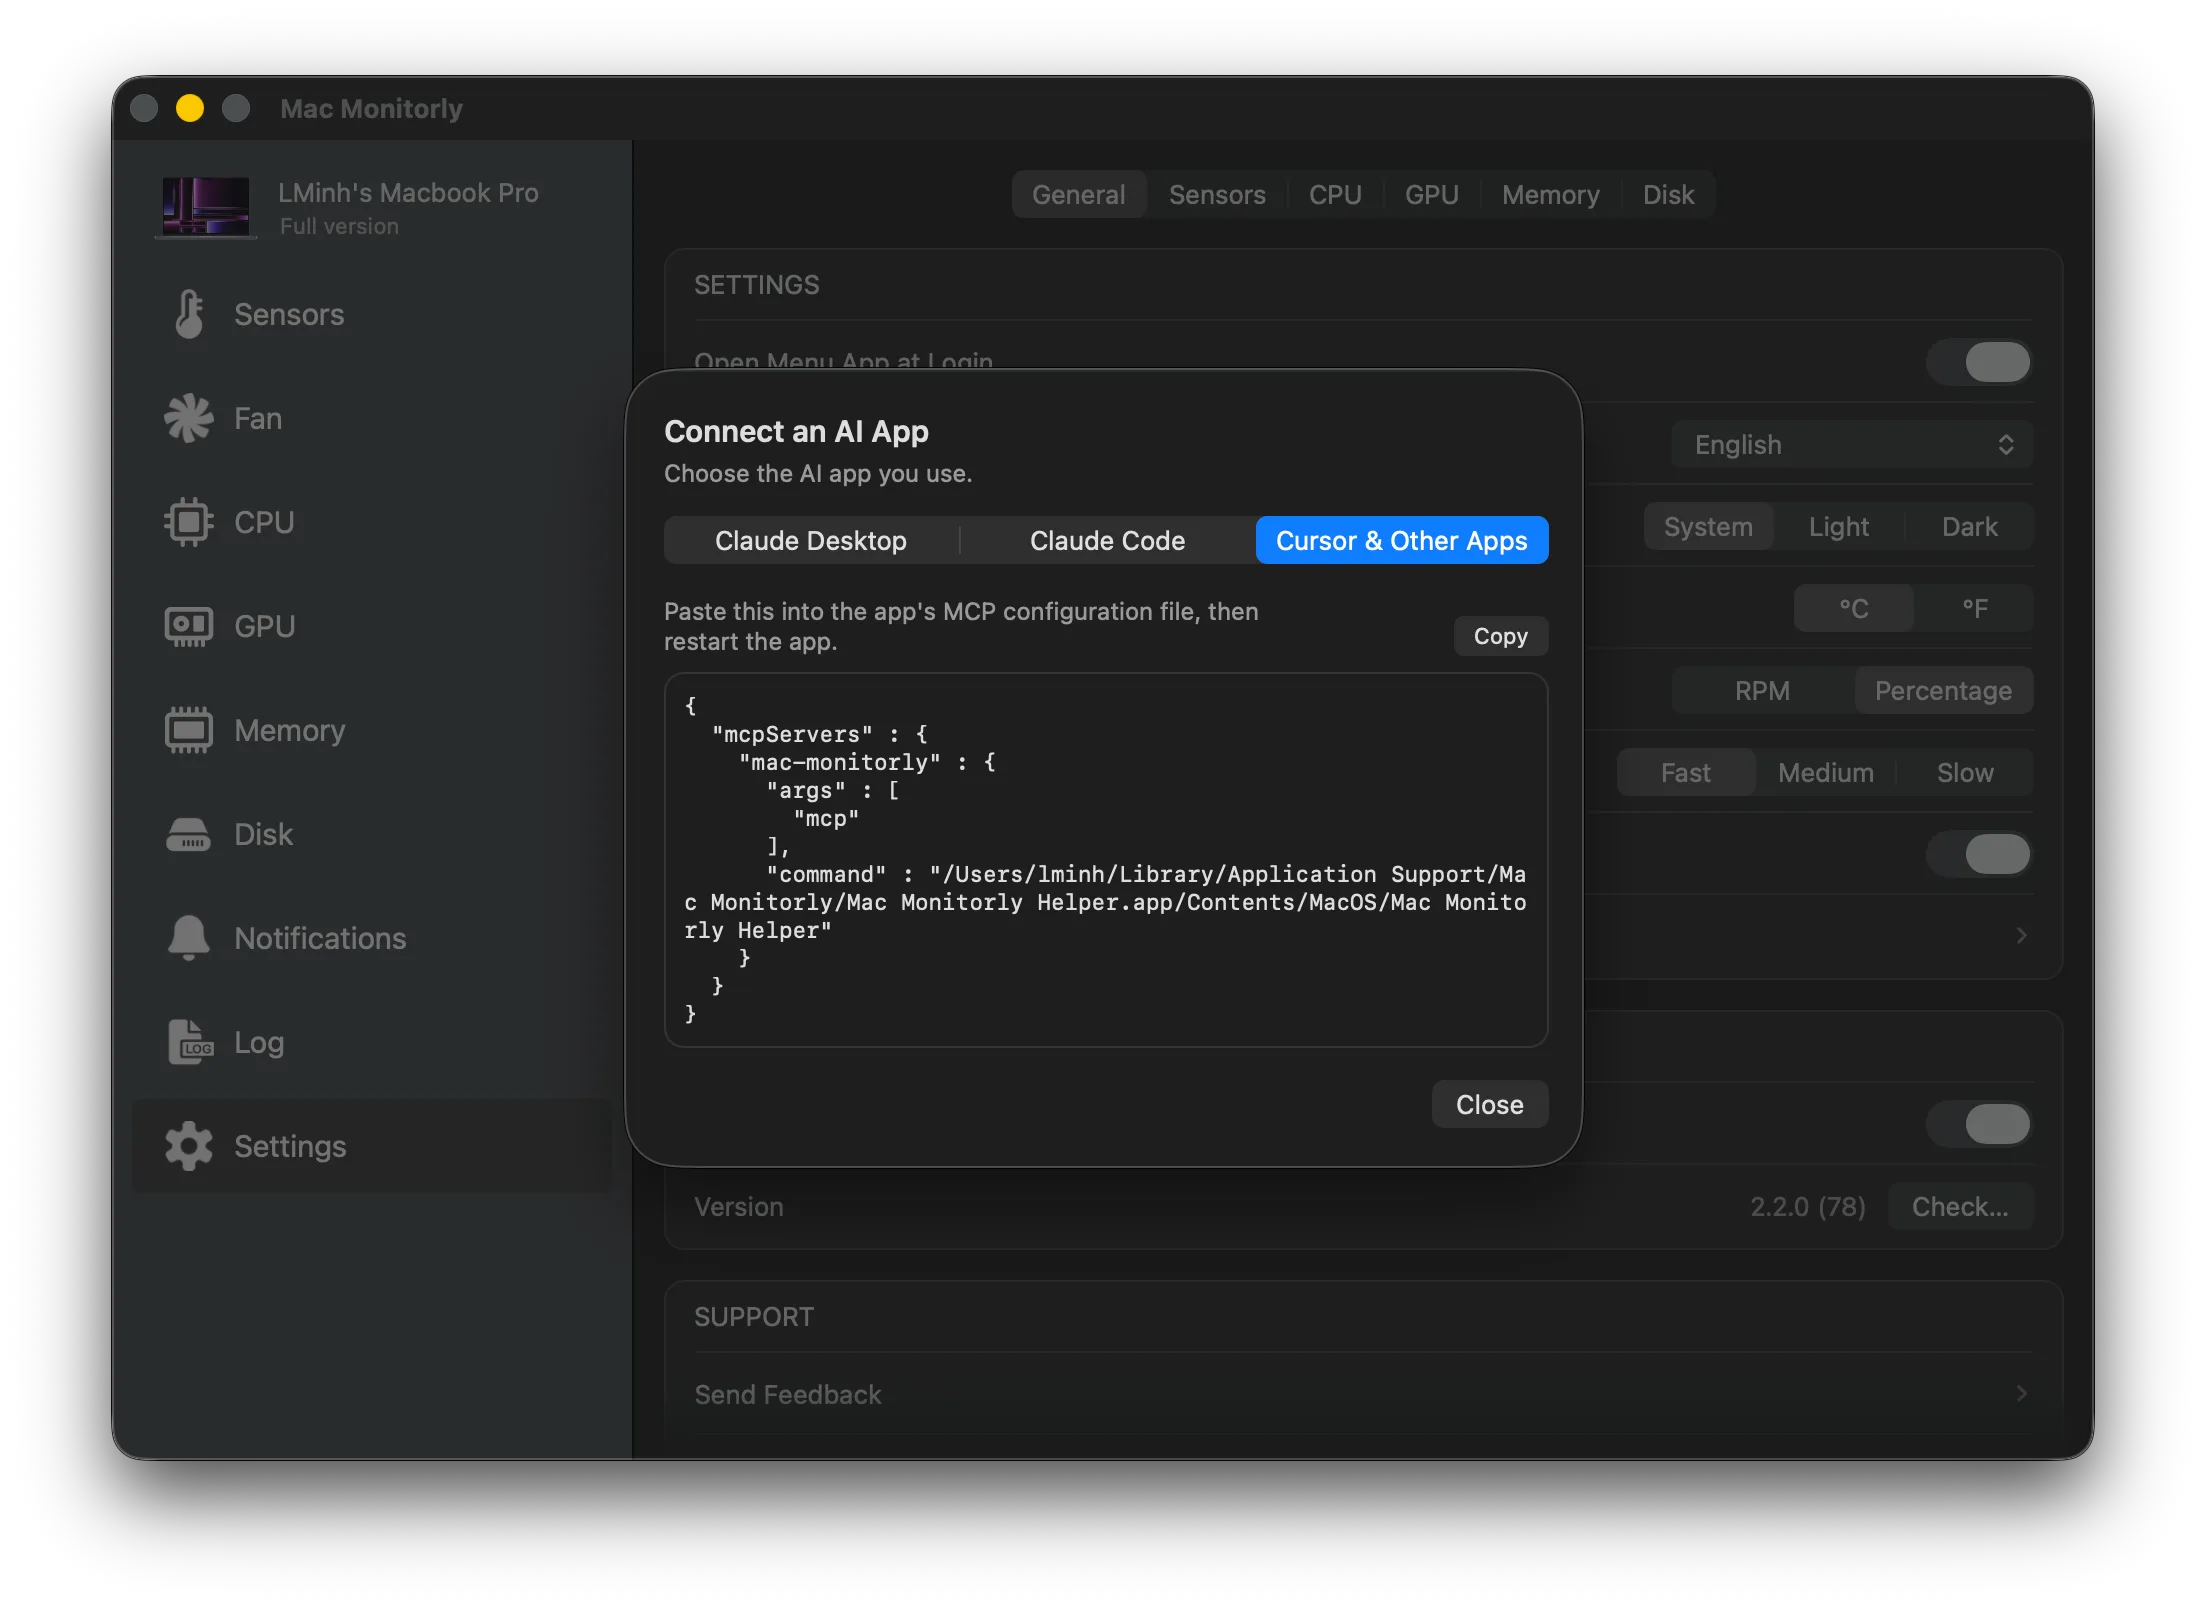Select Light appearance option
This screenshot has height=1608, width=2206.
tap(1839, 526)
